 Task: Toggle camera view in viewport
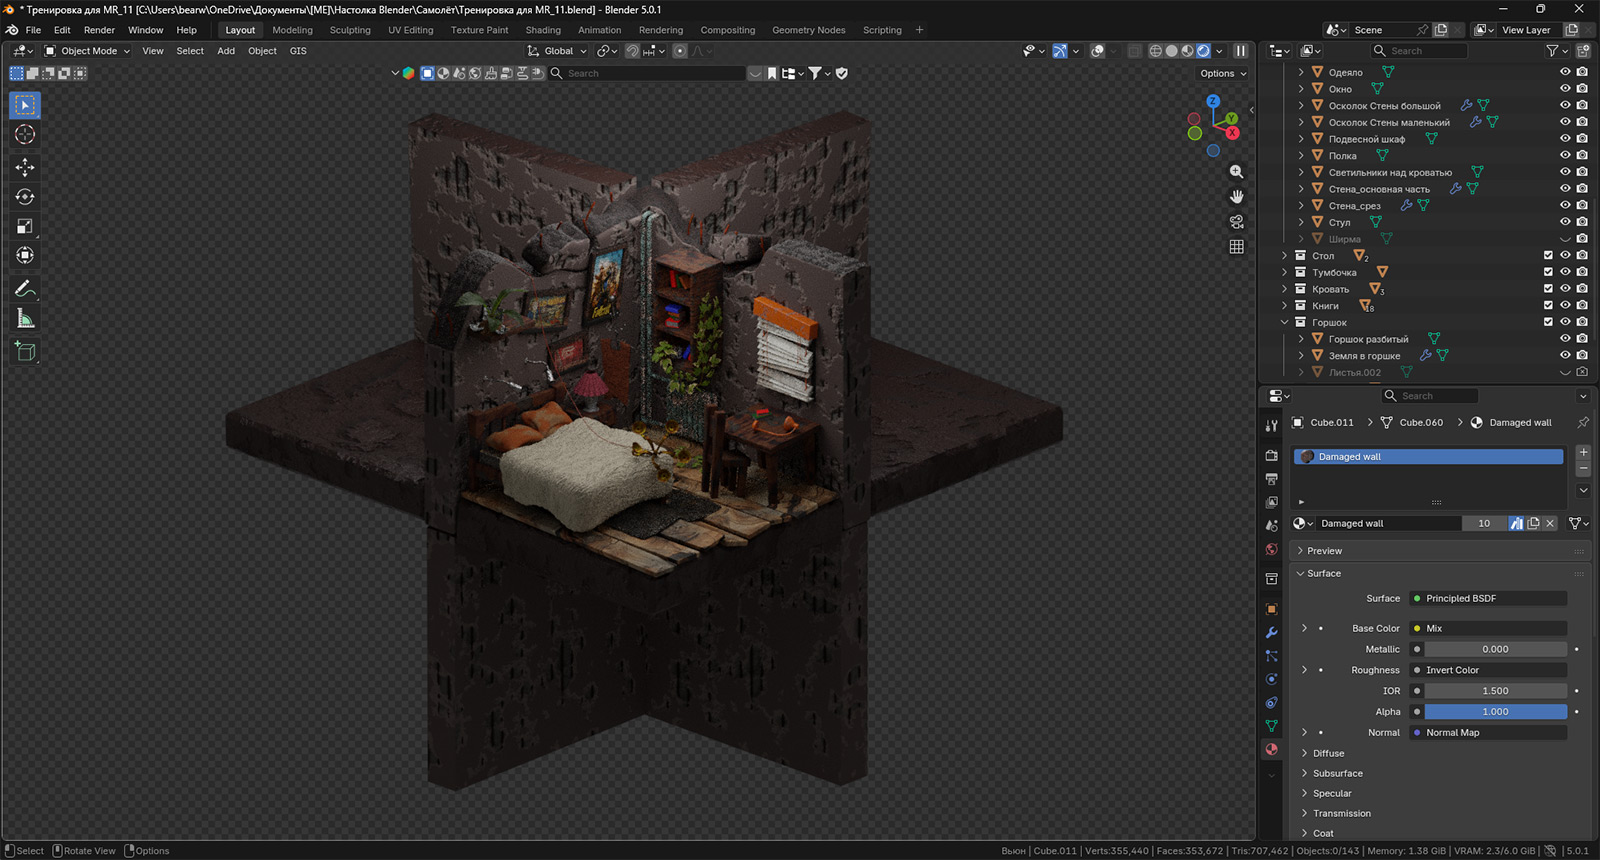[1237, 221]
